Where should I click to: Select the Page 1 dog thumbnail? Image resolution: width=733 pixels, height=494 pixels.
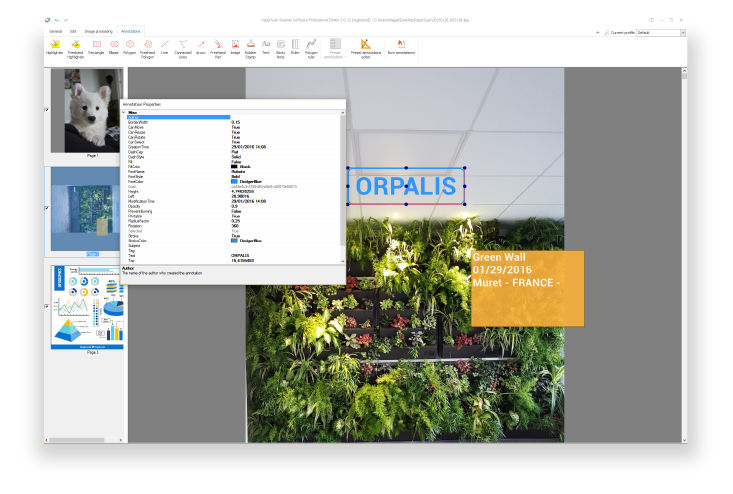[92, 117]
